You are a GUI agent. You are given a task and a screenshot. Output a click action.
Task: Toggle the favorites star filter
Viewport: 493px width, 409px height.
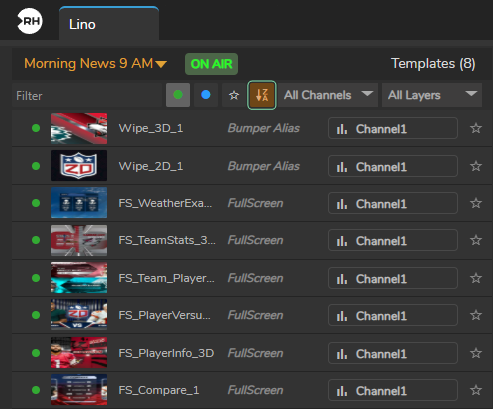click(x=234, y=95)
